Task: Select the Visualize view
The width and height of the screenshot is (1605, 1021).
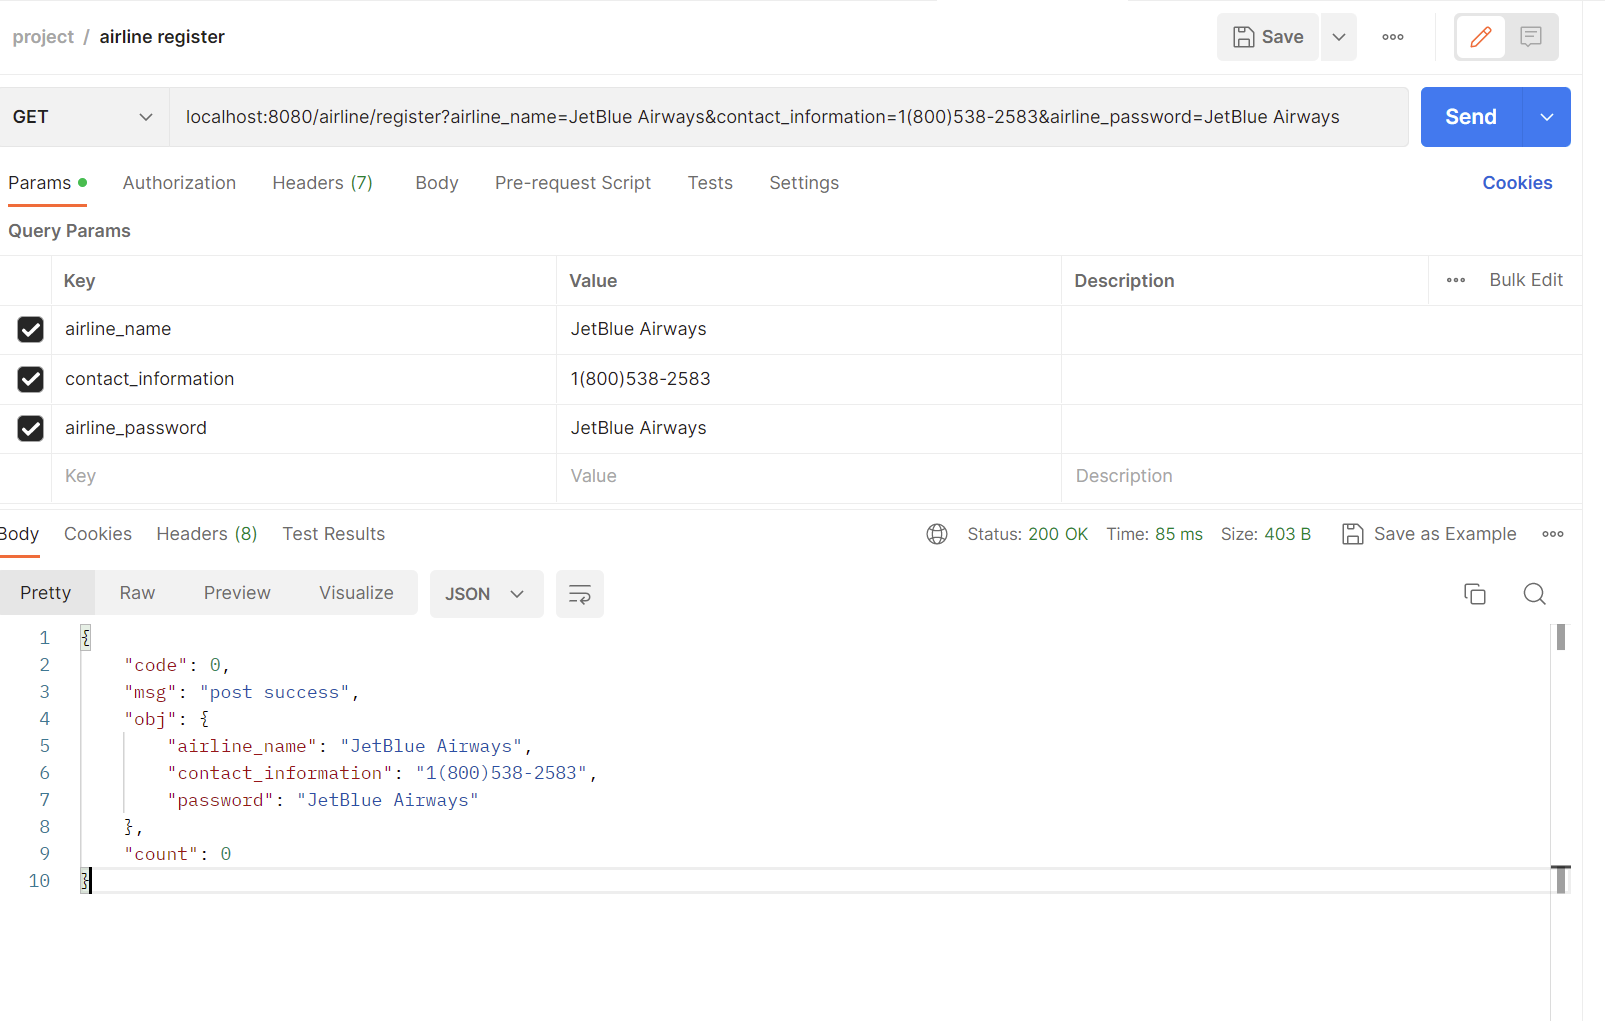Action: point(356,593)
